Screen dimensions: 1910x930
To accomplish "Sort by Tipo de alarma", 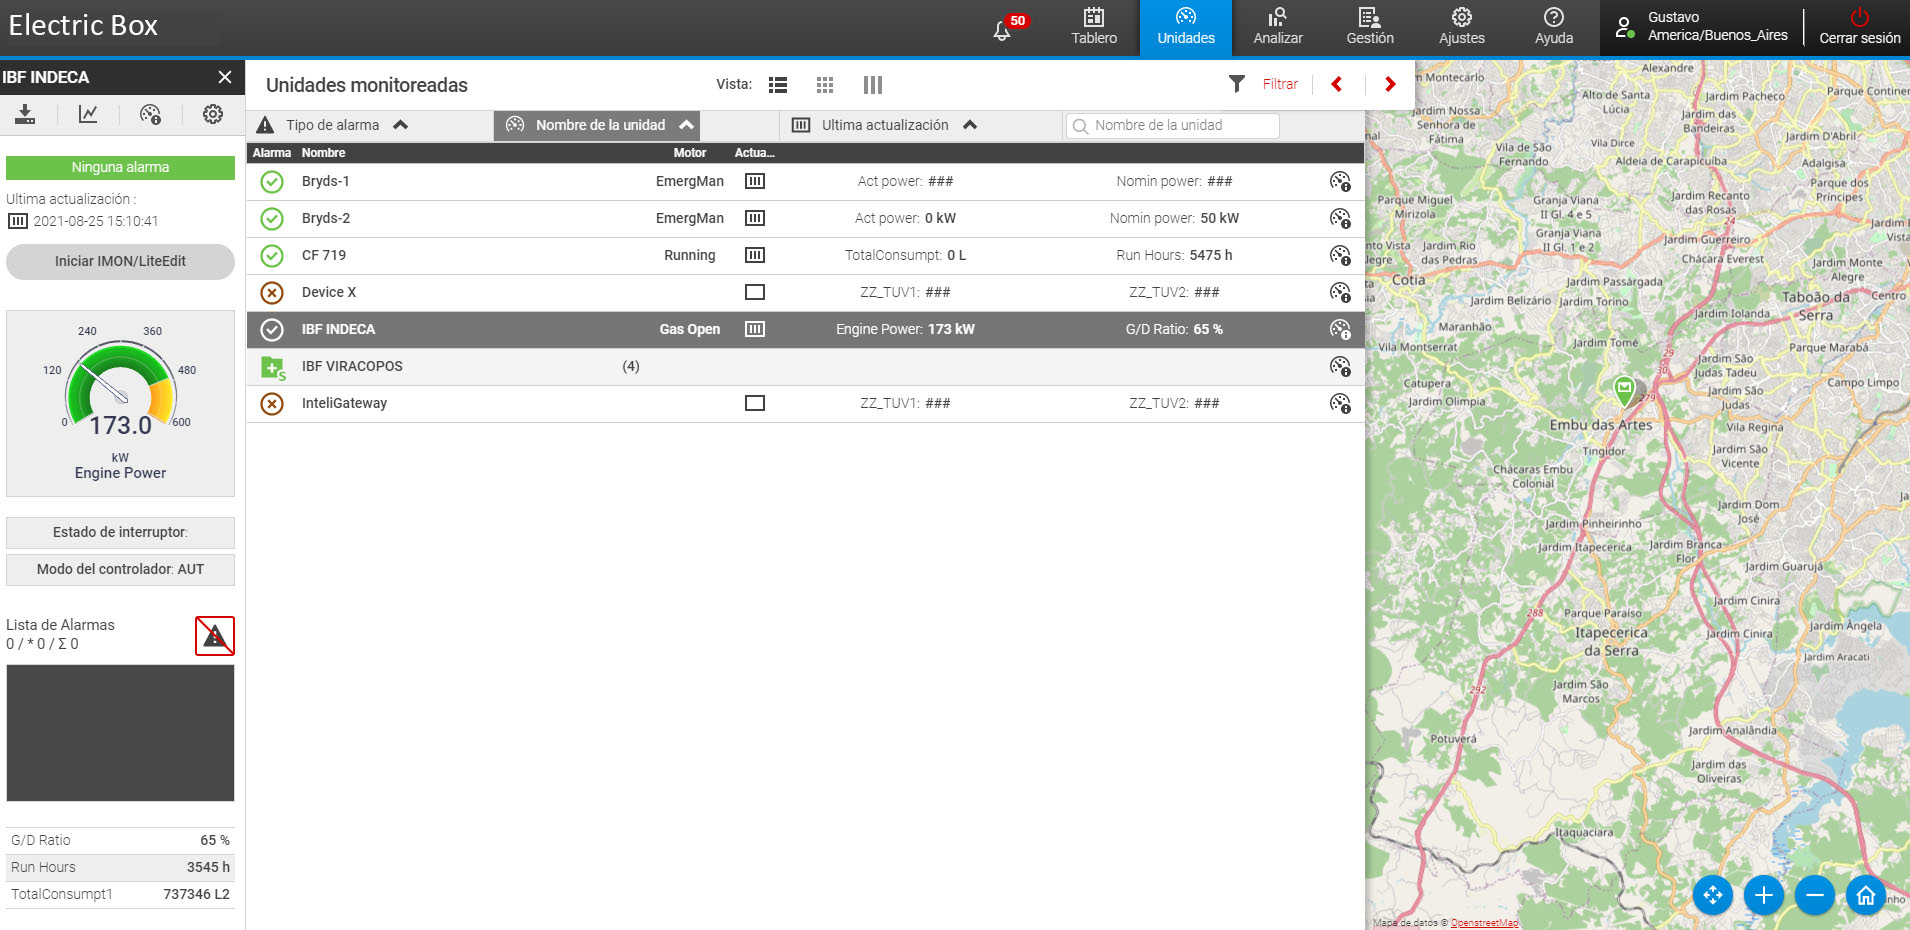I will pos(333,125).
